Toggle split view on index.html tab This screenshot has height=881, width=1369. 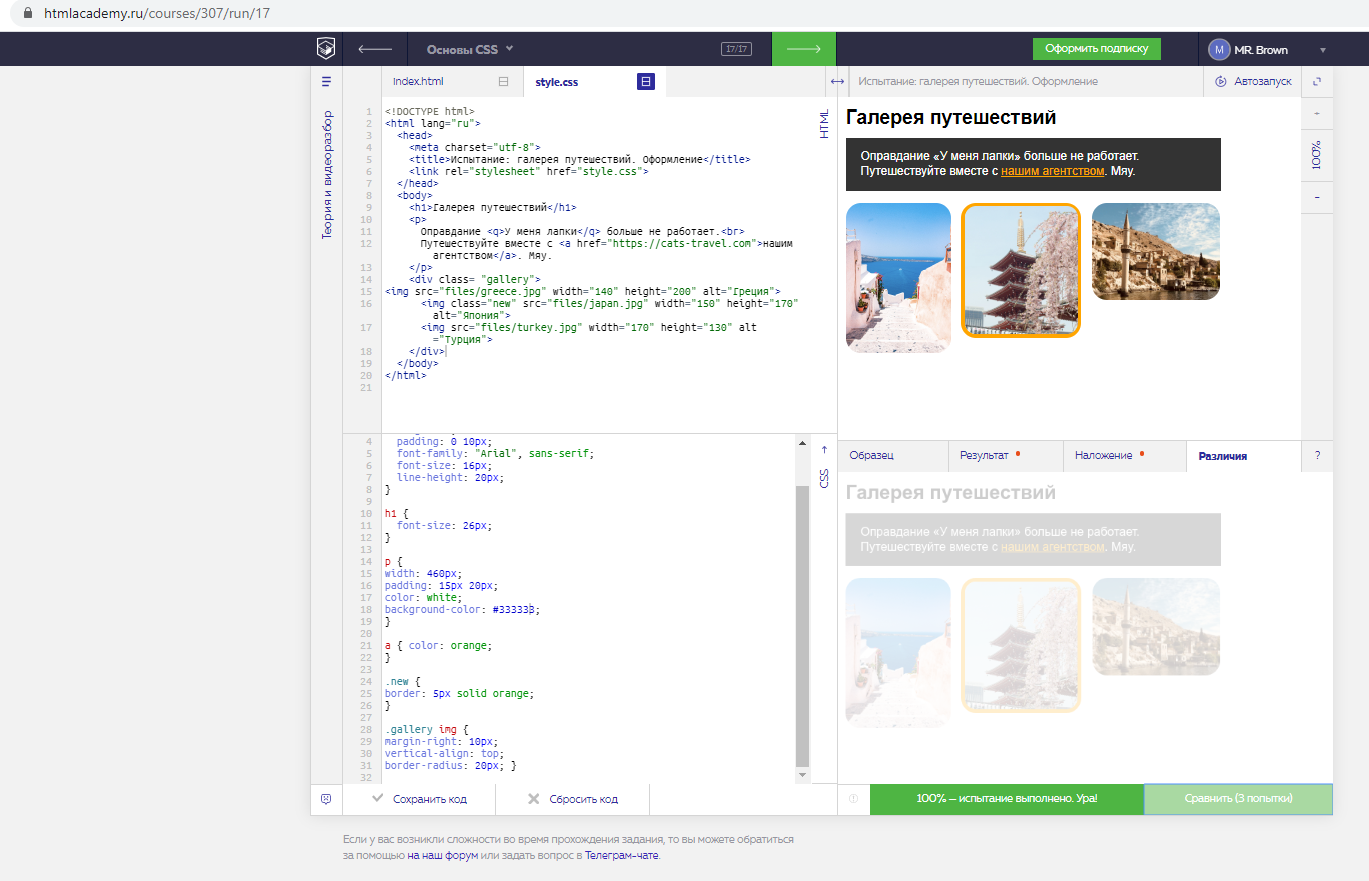tap(503, 82)
